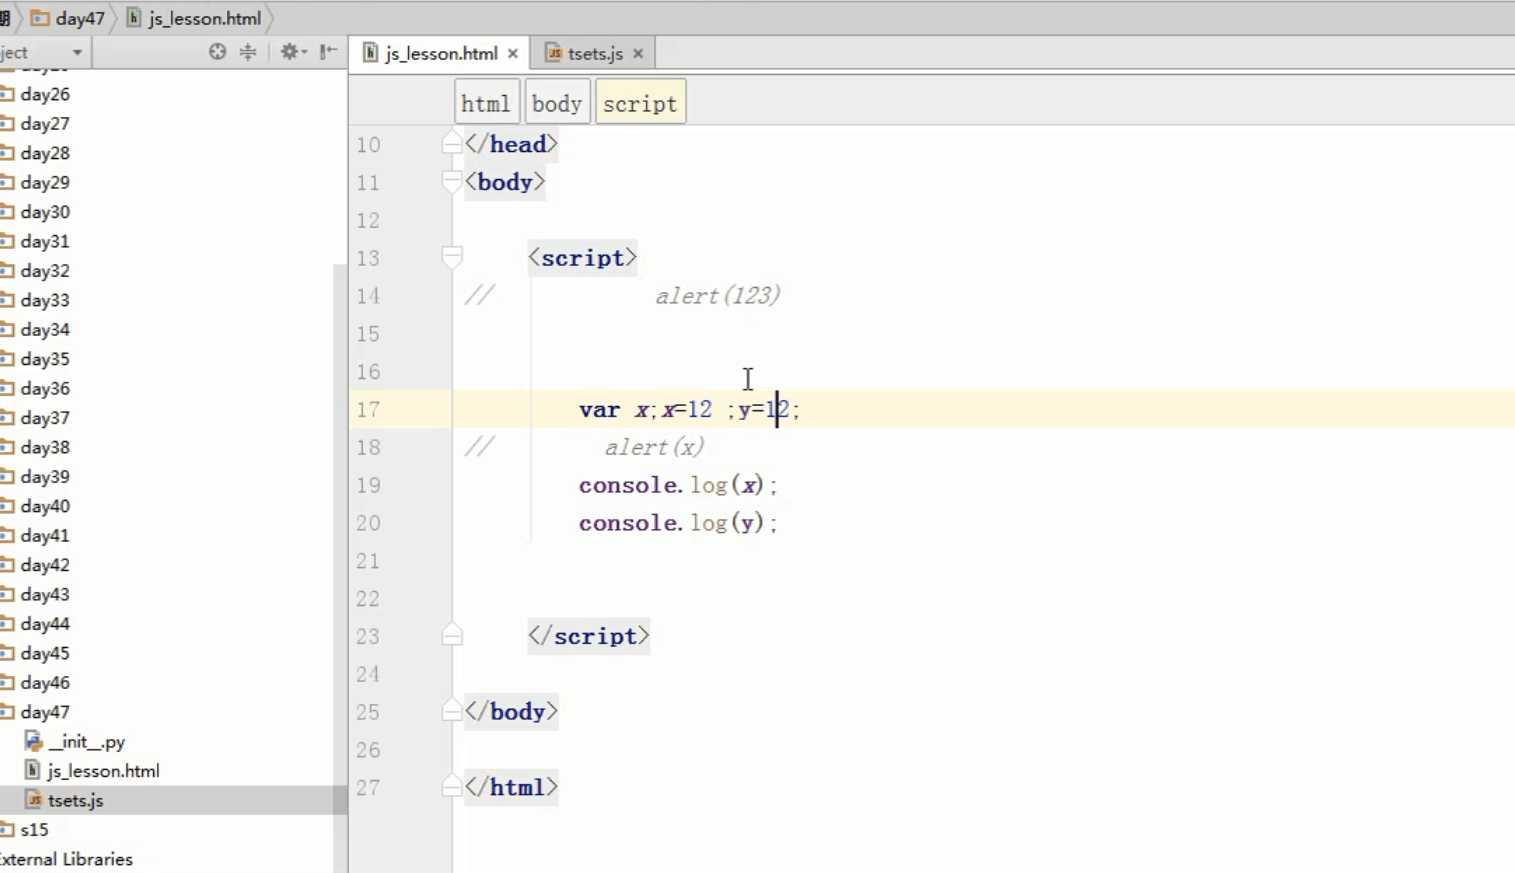The height and width of the screenshot is (873, 1515).
Task: Select the day39 folder
Action: pyautogui.click(x=44, y=477)
